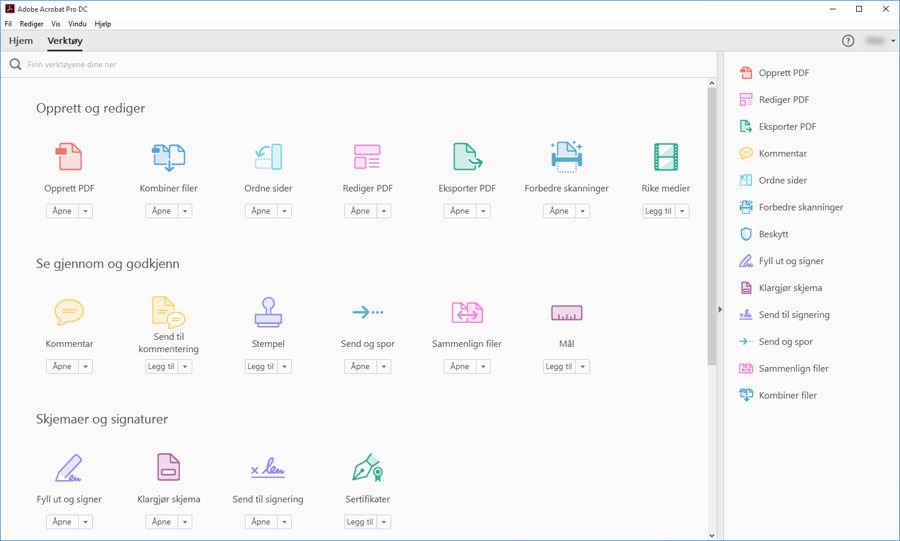Open Kombiner filer shortcut in right pane
The height and width of the screenshot is (541, 900).
778,395
